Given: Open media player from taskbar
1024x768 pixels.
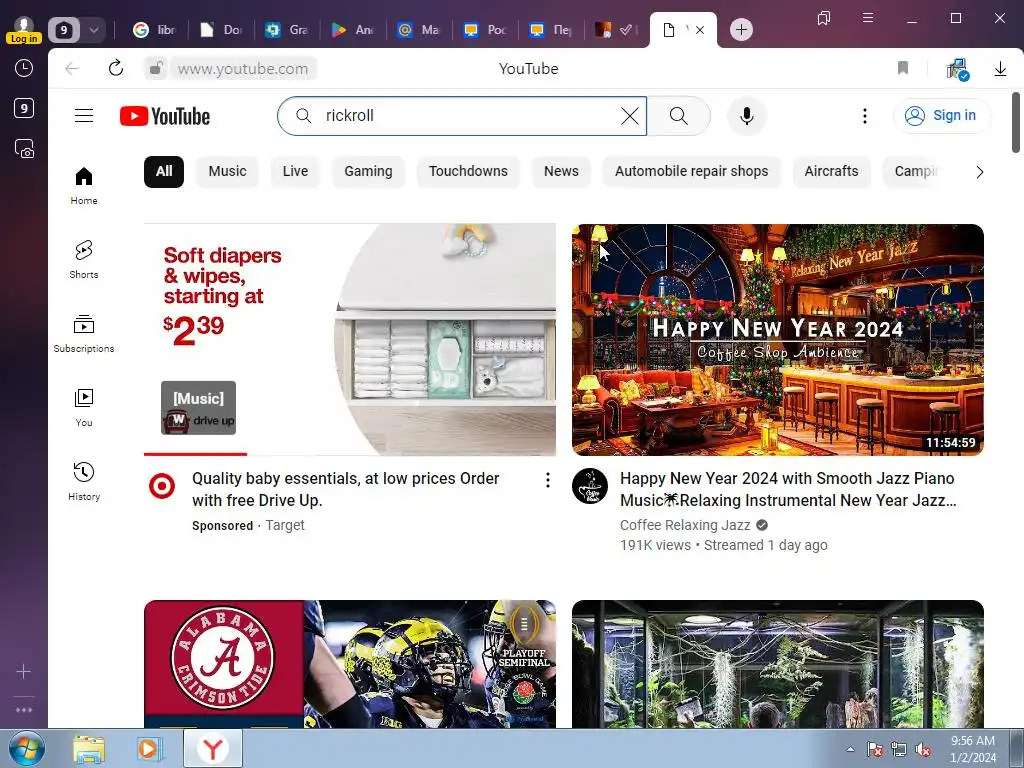Looking at the screenshot, I should click(150, 749).
